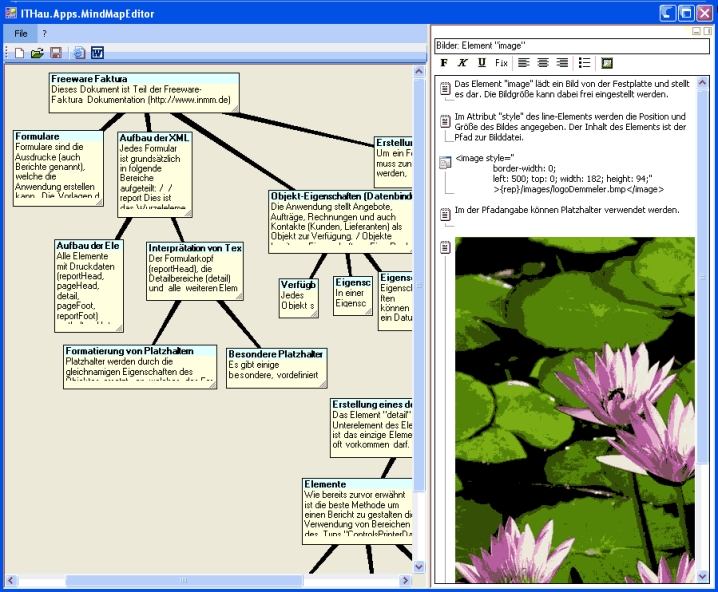Export to Word using the W icon
The height and width of the screenshot is (592, 718).
tap(97, 53)
